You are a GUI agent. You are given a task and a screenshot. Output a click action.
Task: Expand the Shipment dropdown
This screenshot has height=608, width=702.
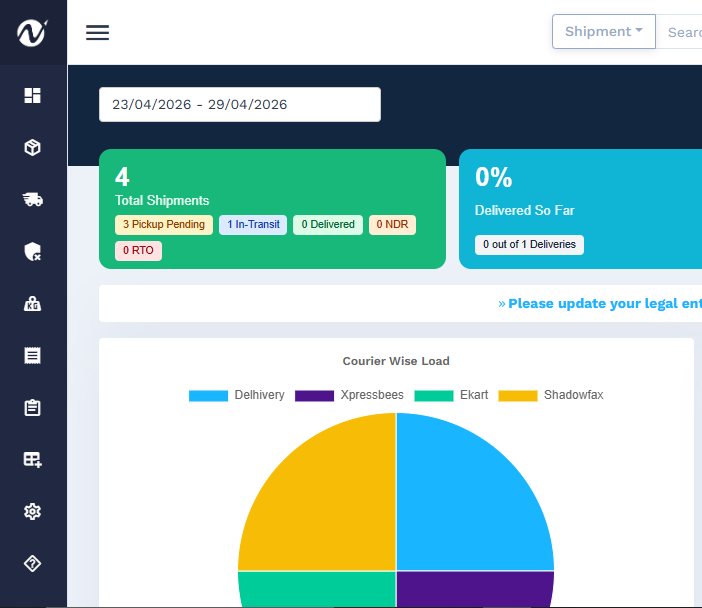604,31
